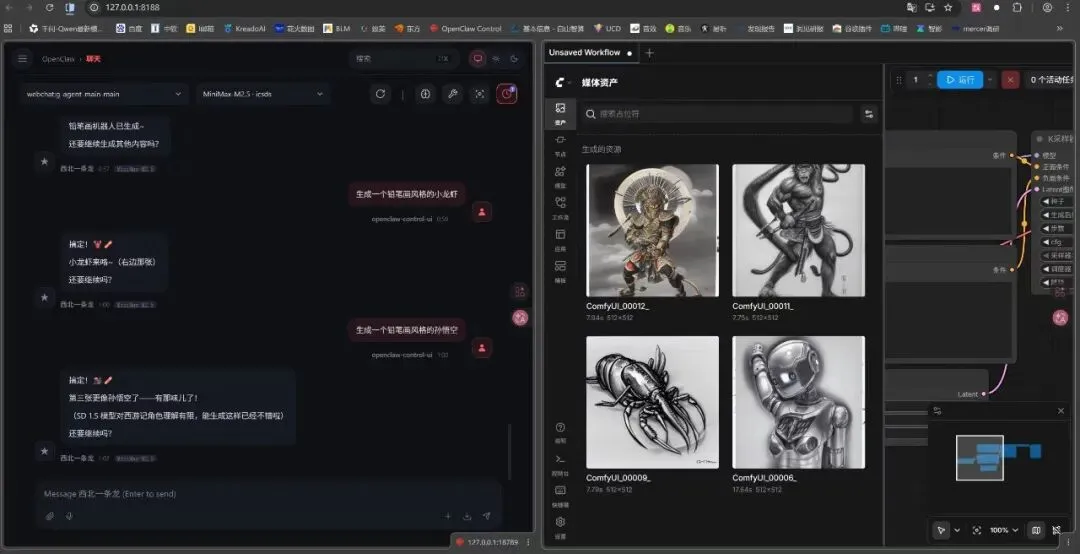
Task: Open thumbnail ComfyUI_00012_
Action: click(x=652, y=230)
